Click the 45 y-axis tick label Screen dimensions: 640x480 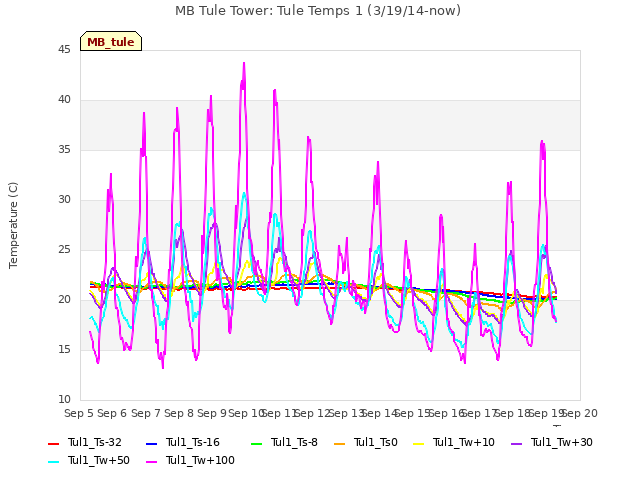[x=64, y=50]
